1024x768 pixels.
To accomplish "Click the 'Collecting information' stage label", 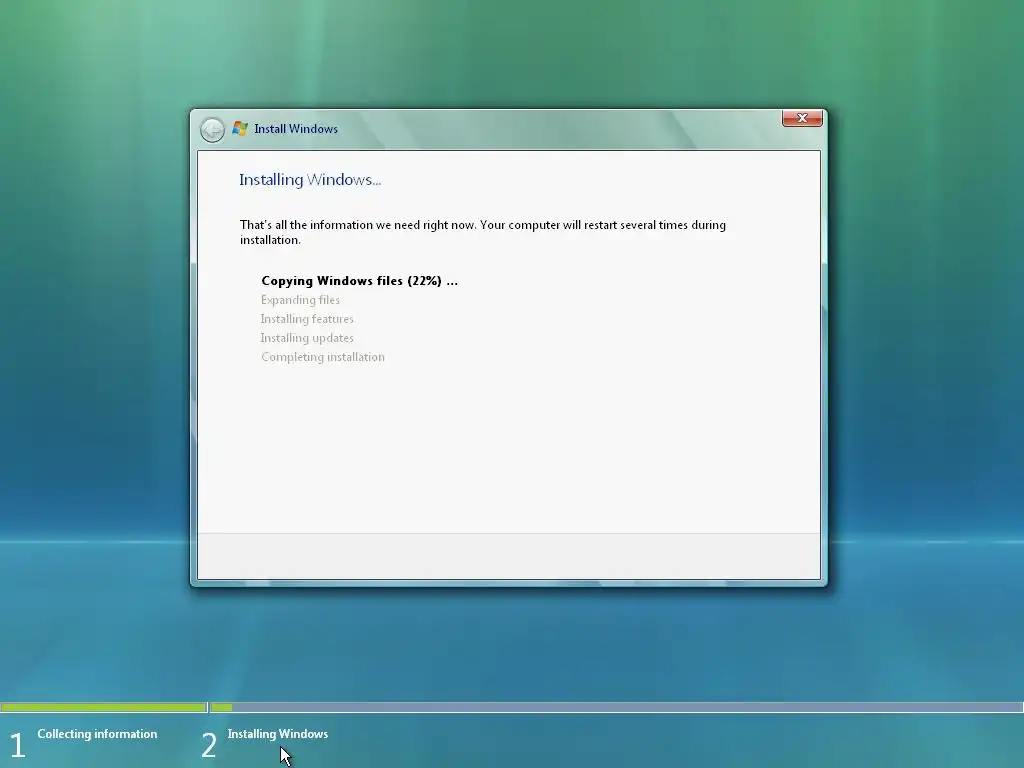I will click(x=97, y=734).
